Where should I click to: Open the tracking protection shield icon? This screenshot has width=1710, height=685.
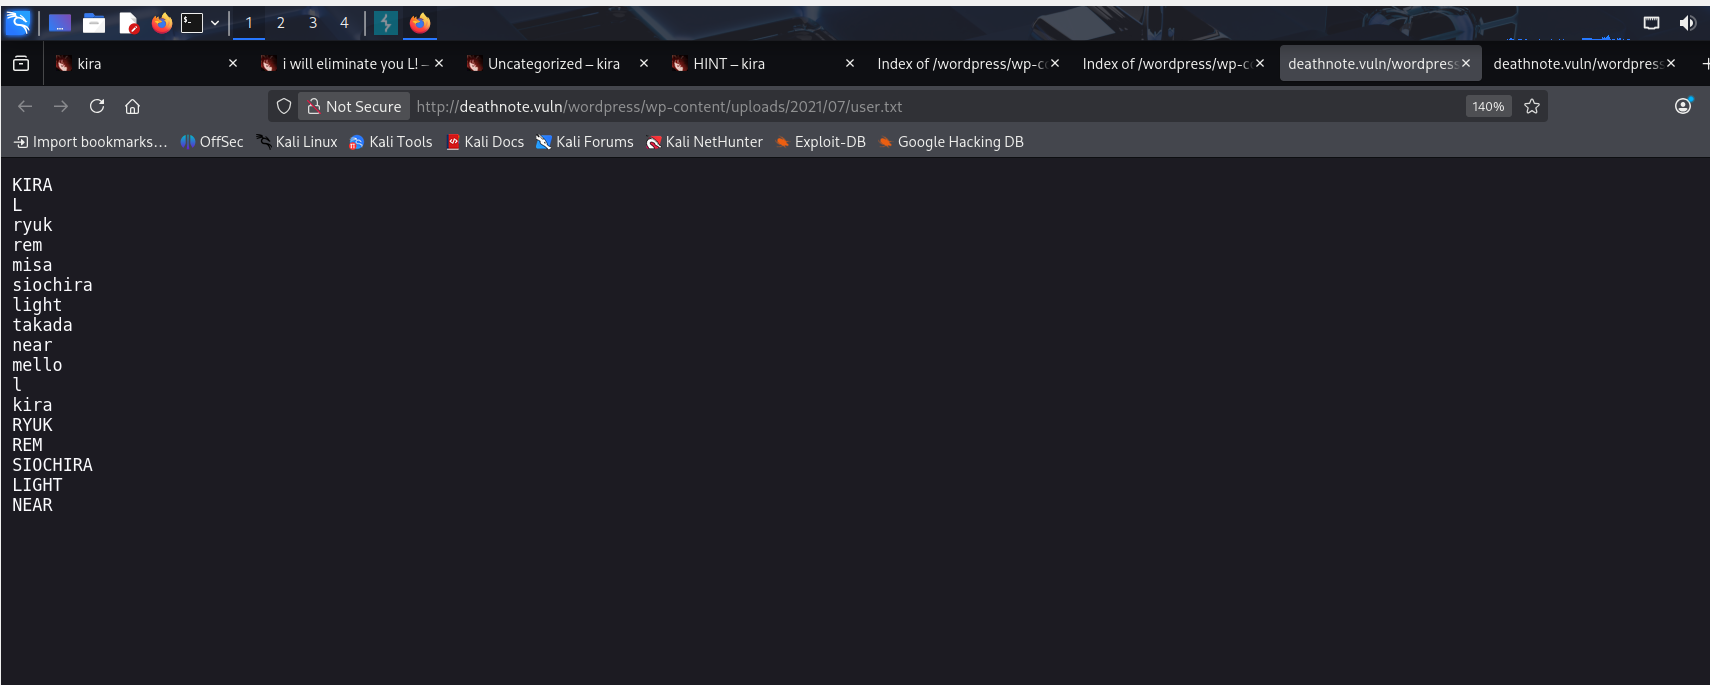(284, 106)
